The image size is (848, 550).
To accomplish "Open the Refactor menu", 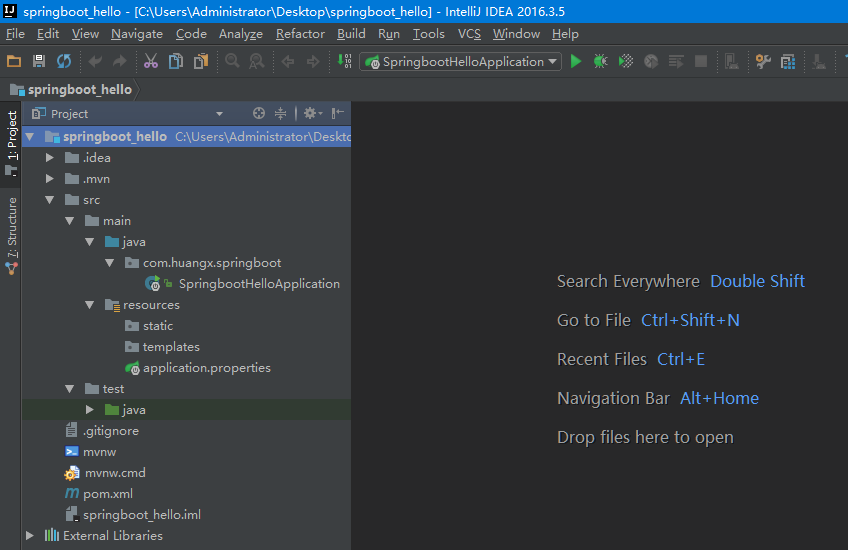I will 300,34.
